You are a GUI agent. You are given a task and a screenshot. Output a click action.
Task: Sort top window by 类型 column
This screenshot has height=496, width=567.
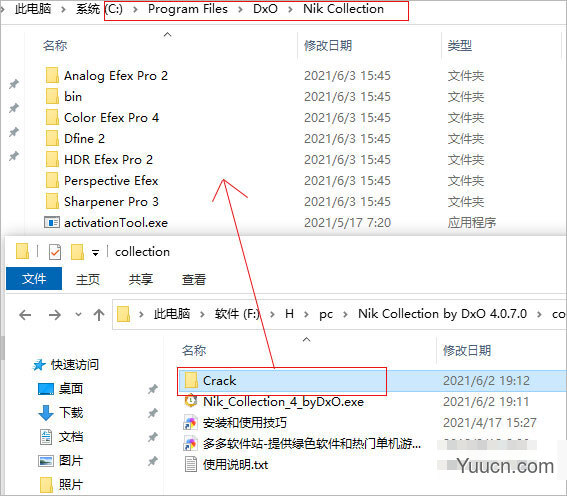point(460,46)
